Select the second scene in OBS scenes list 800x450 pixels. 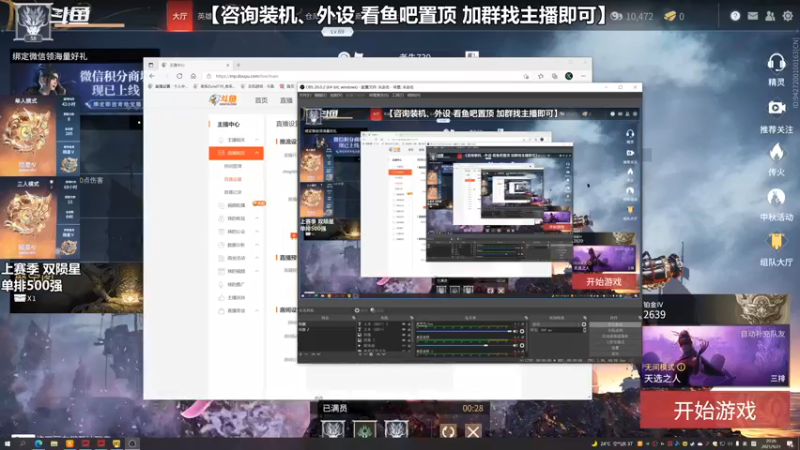click(327, 330)
